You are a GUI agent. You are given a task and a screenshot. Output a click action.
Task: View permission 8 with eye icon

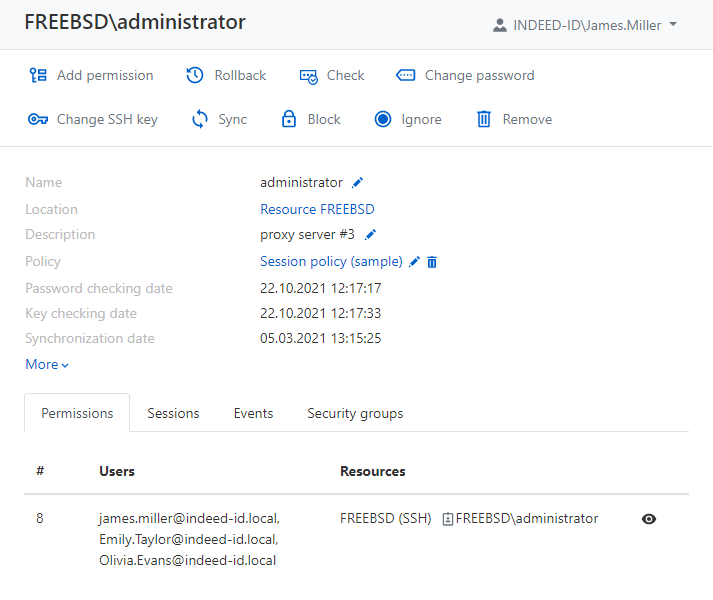[x=649, y=518]
